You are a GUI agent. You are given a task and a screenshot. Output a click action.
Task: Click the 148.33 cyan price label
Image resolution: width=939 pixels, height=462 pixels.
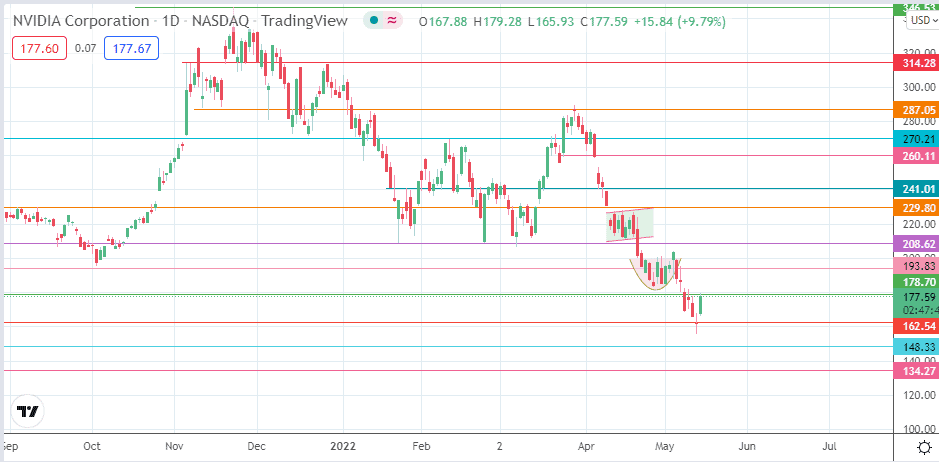[915, 346]
